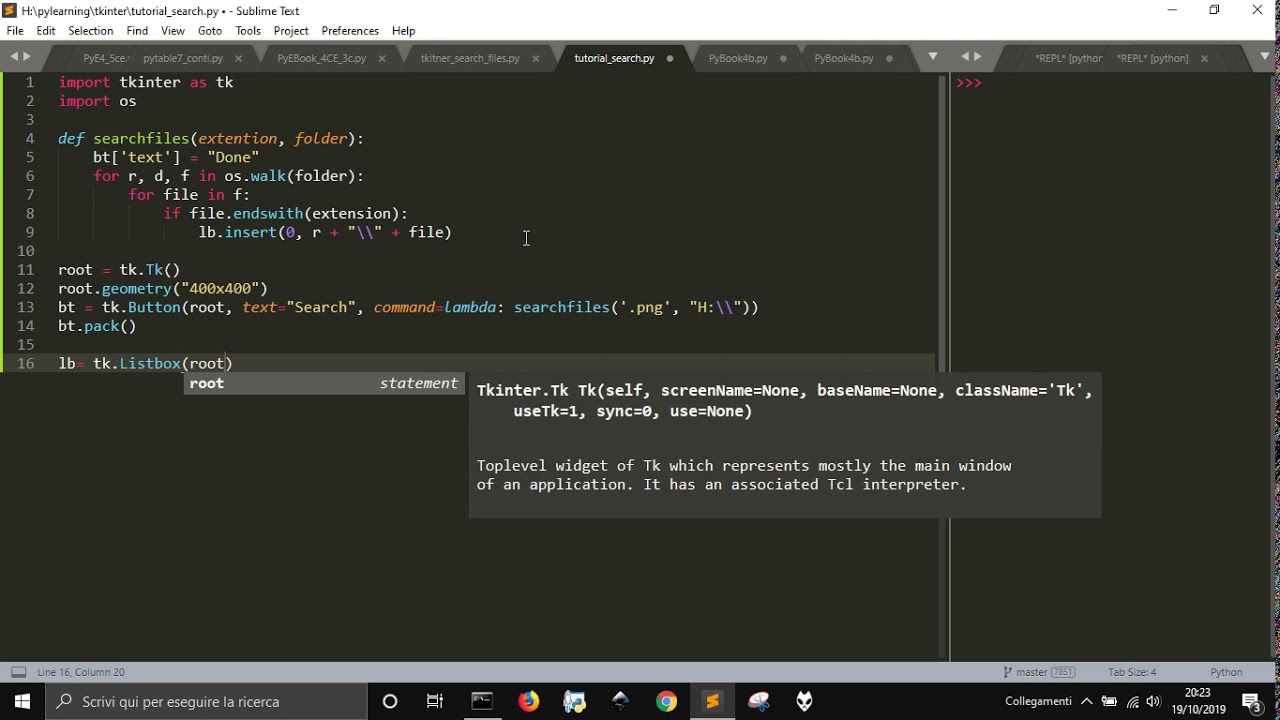Open the Python IDLE taskbar icon
This screenshot has width=1280, height=720.
coord(574,701)
